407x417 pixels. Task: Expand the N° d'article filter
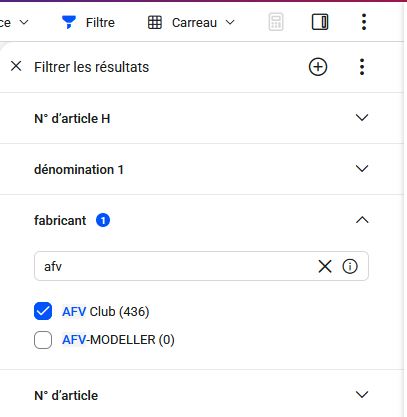point(362,395)
